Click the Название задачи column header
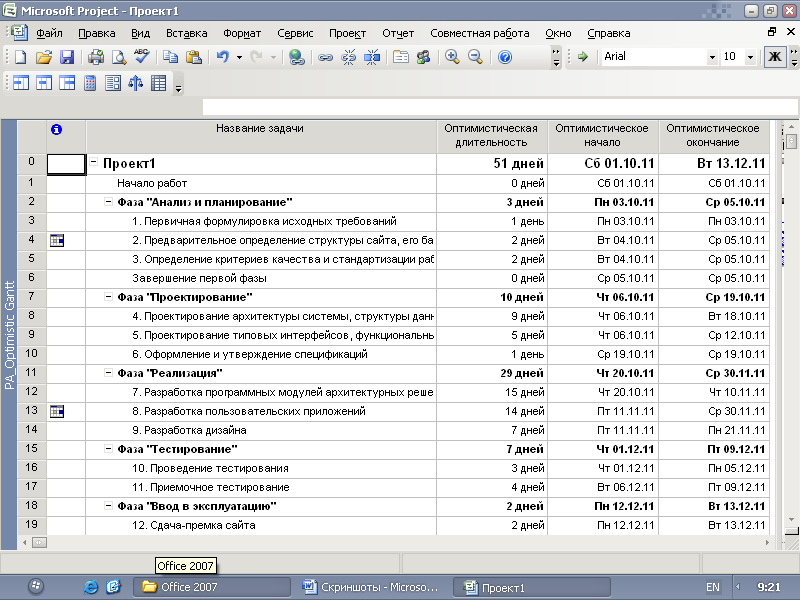The width and height of the screenshot is (800, 600). pyautogui.click(x=260, y=128)
